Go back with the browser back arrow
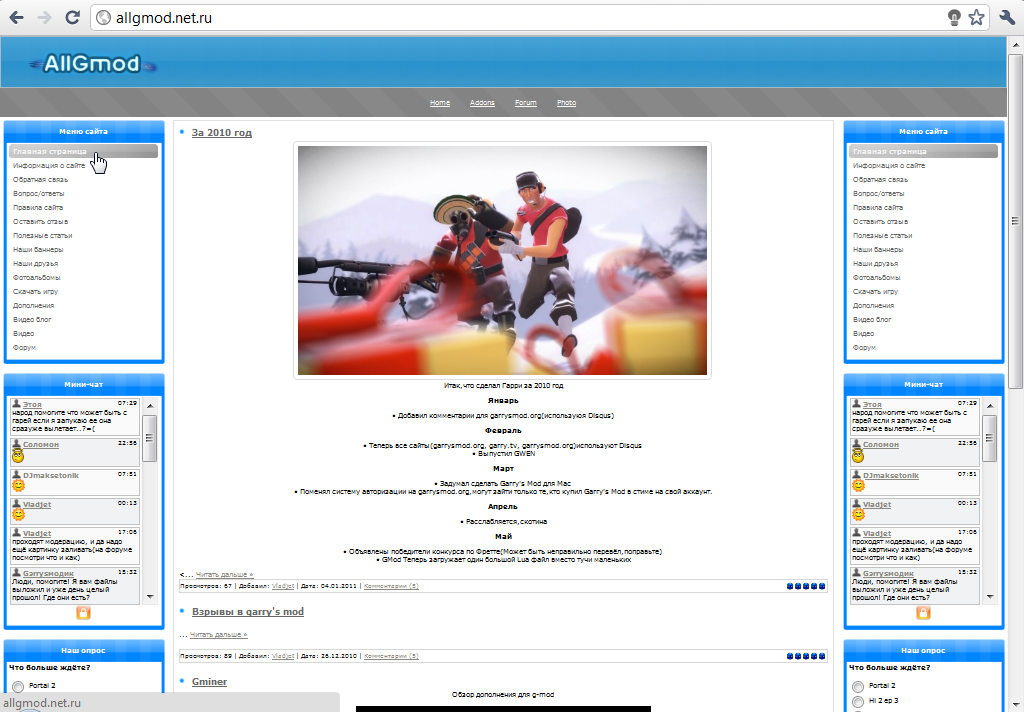 [x=16, y=18]
